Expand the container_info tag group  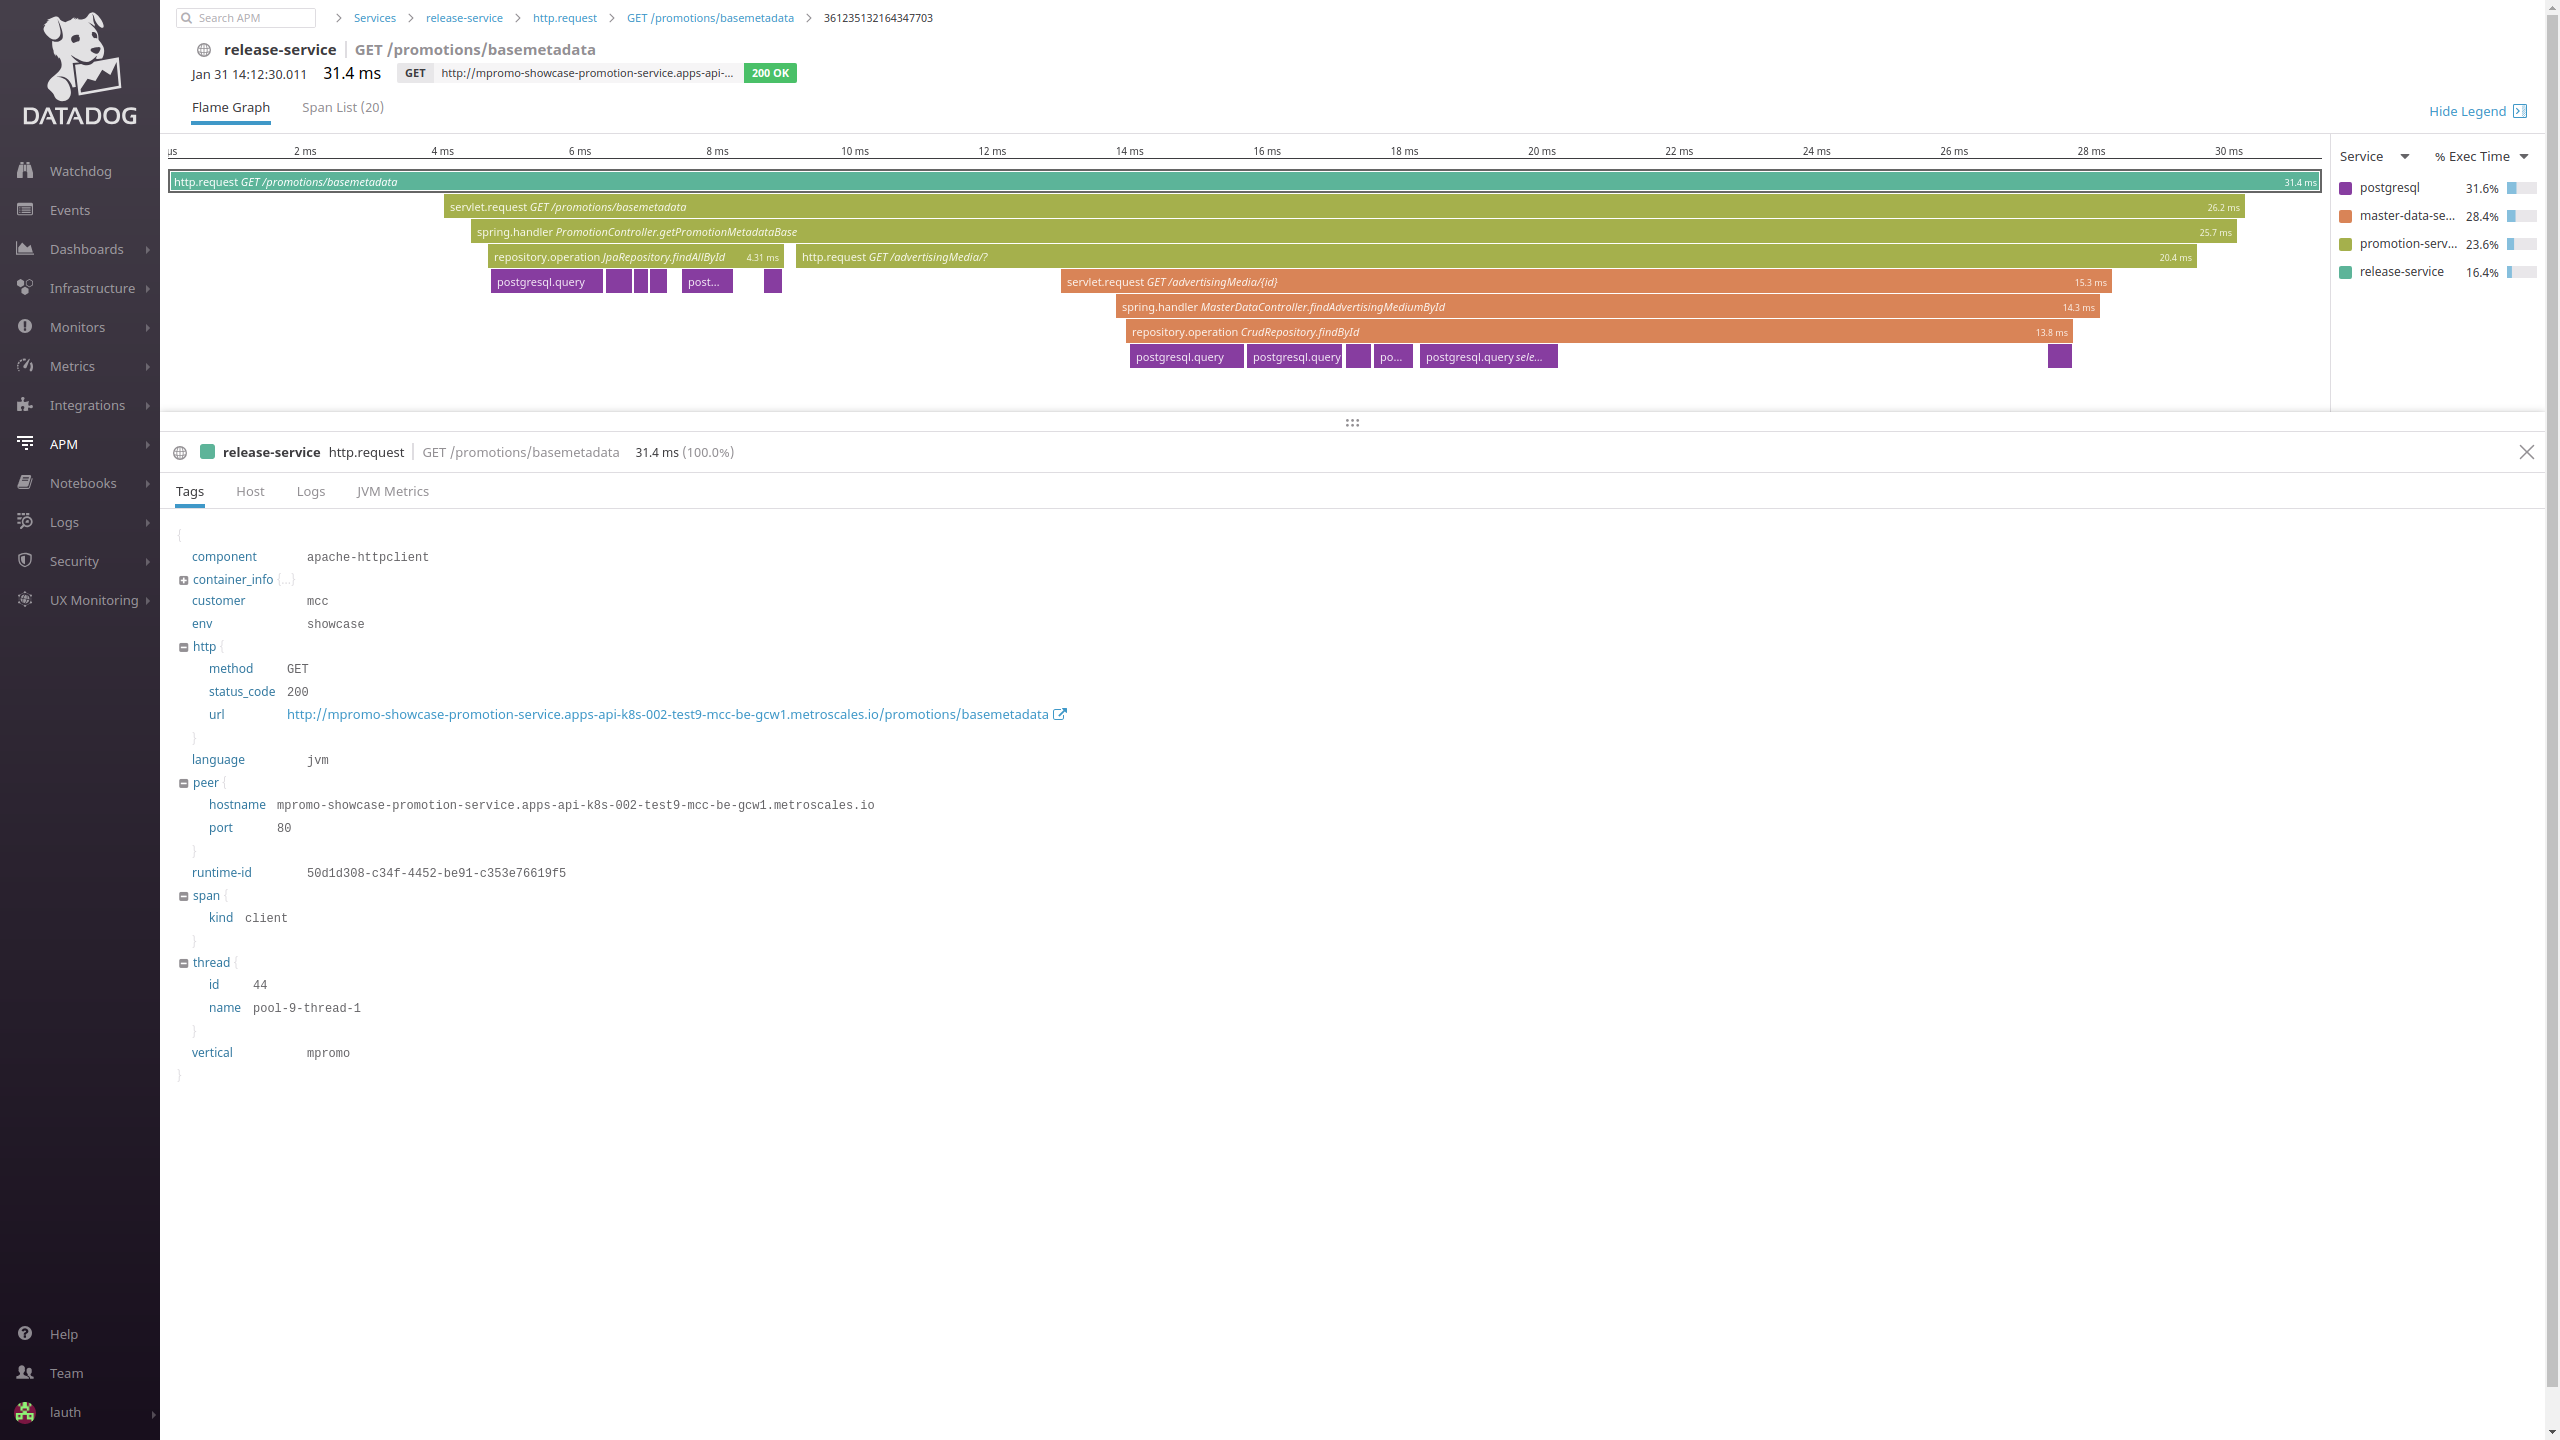click(x=184, y=580)
